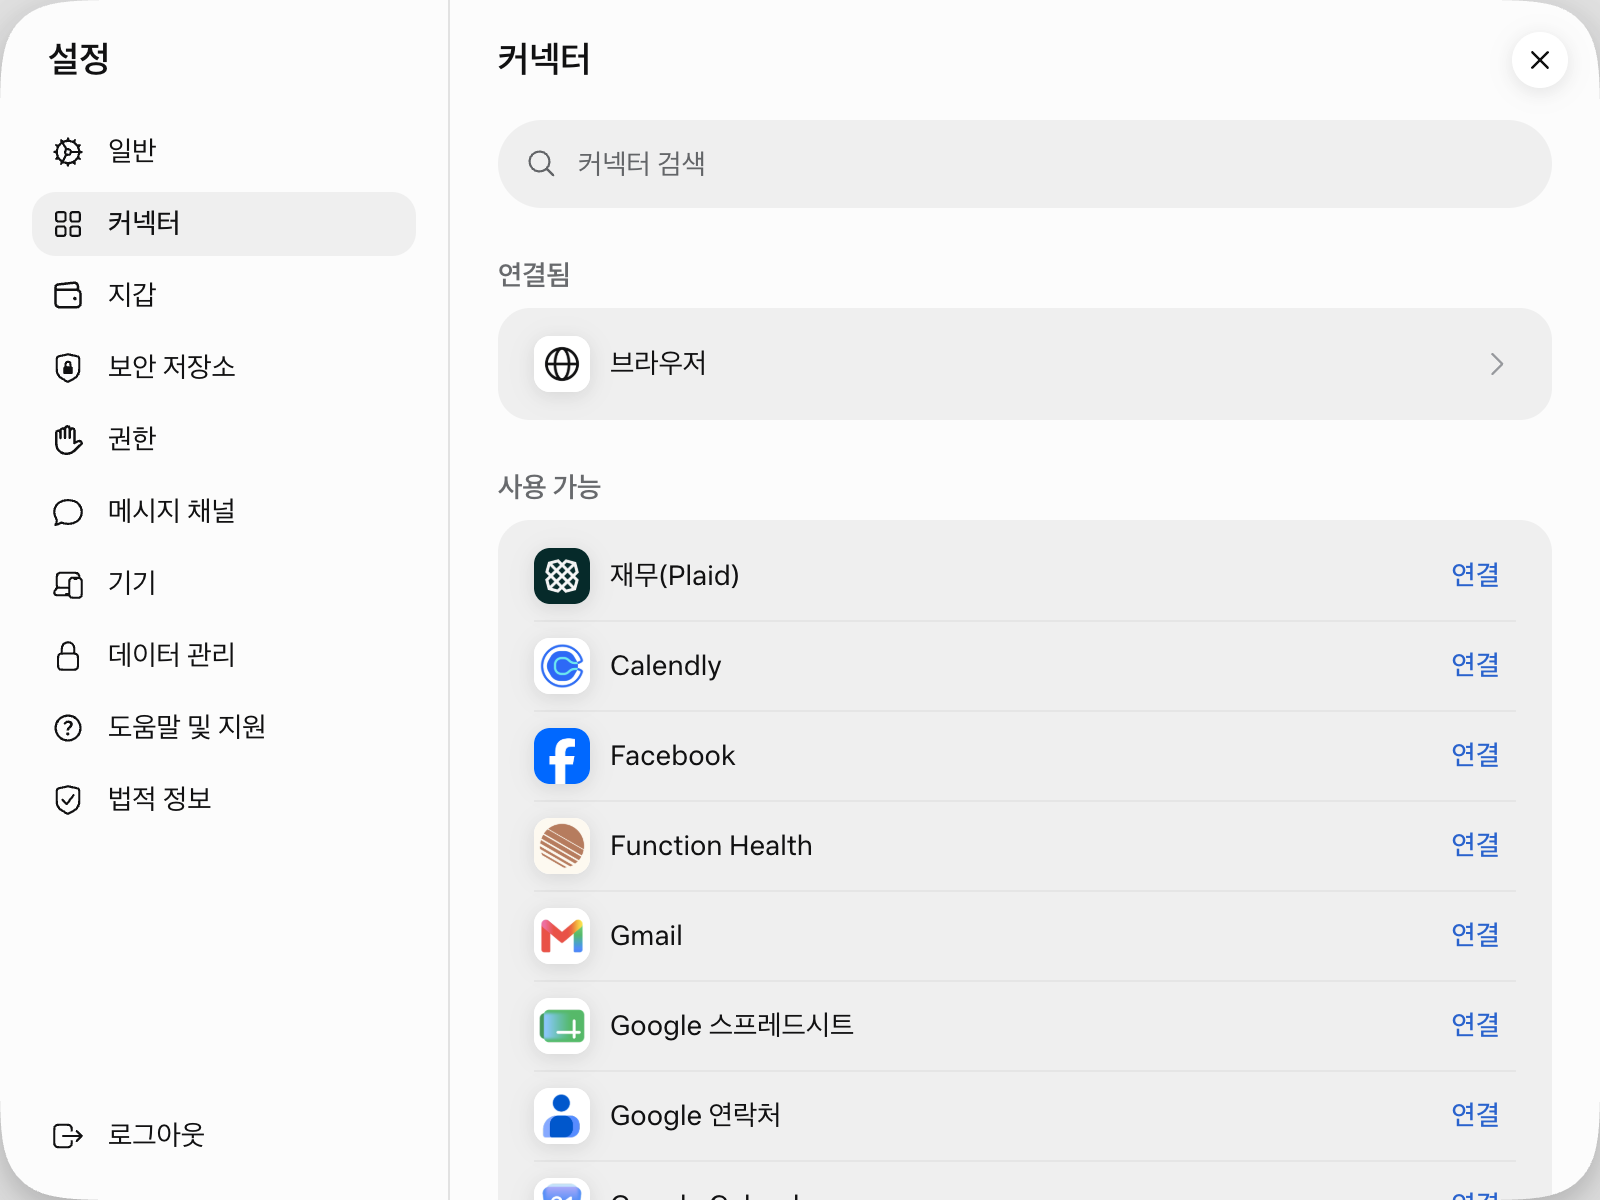Connect Function Health via 연결 link
1600x1200 pixels.
pos(1475,845)
